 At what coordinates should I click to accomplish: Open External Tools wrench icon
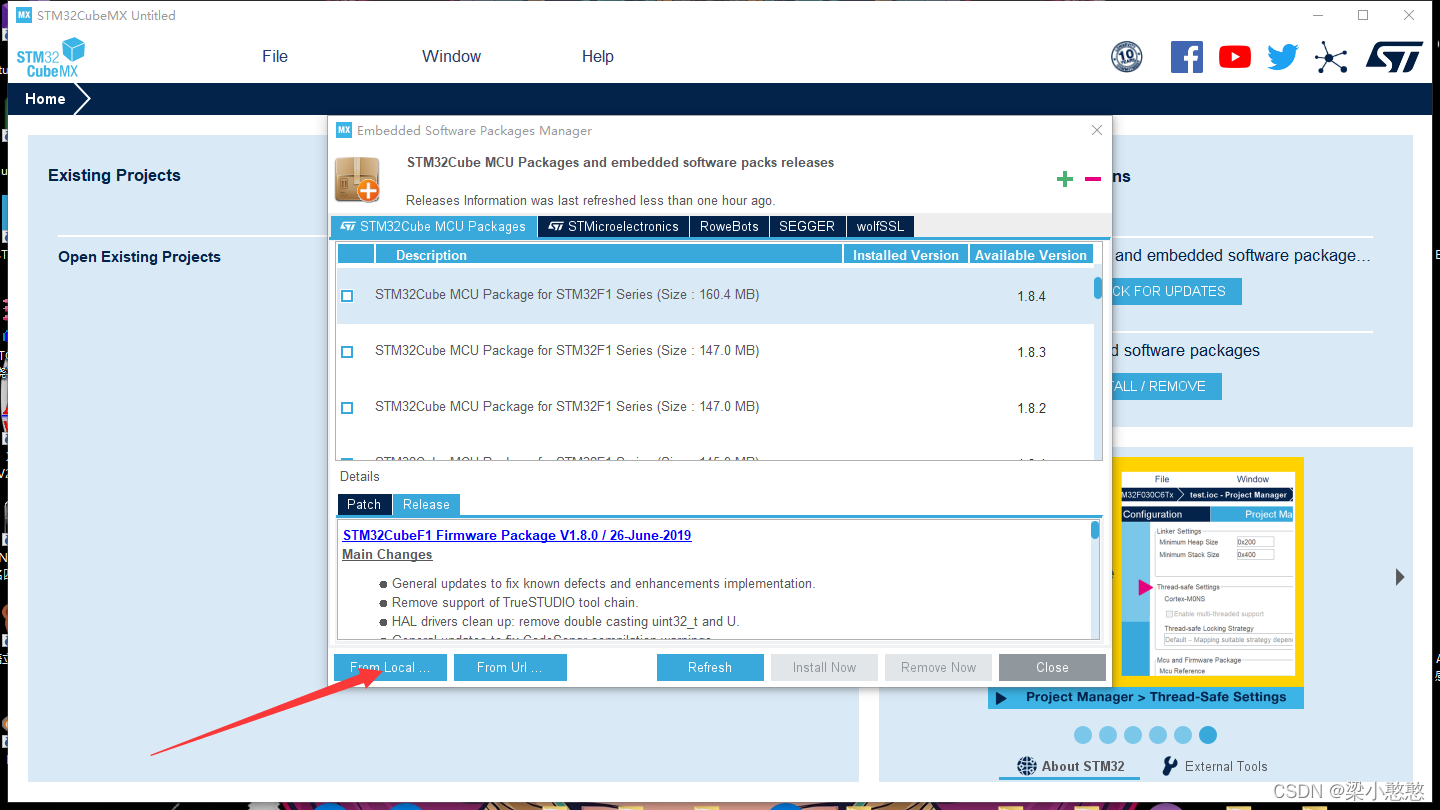point(1170,766)
